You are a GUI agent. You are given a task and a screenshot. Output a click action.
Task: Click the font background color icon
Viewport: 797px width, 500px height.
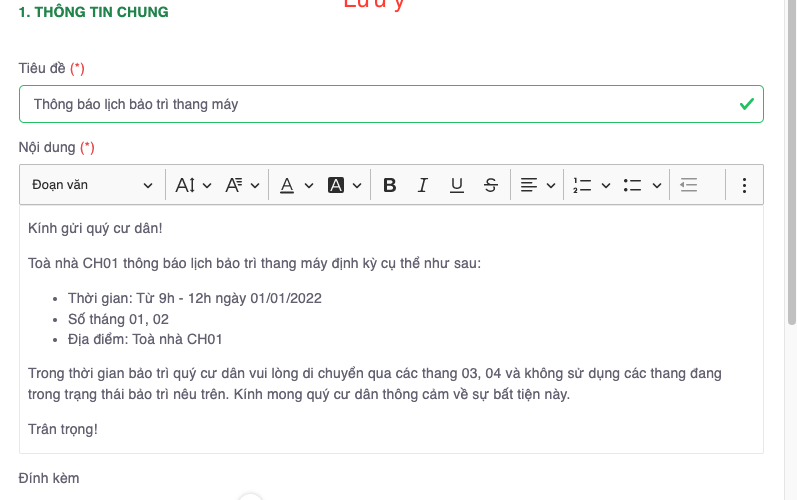click(336, 185)
